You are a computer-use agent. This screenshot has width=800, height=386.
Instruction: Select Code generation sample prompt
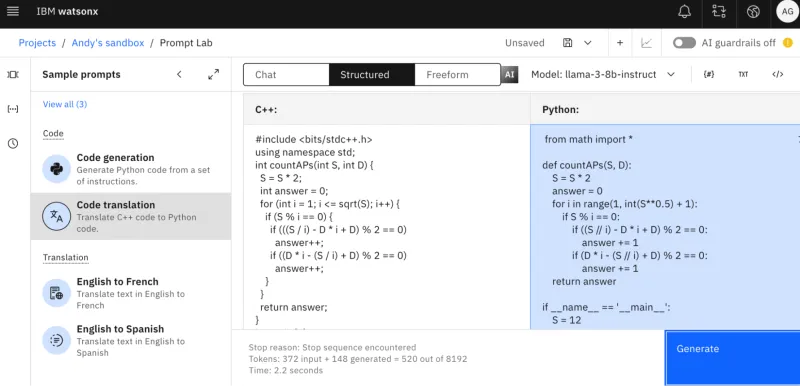(131, 169)
